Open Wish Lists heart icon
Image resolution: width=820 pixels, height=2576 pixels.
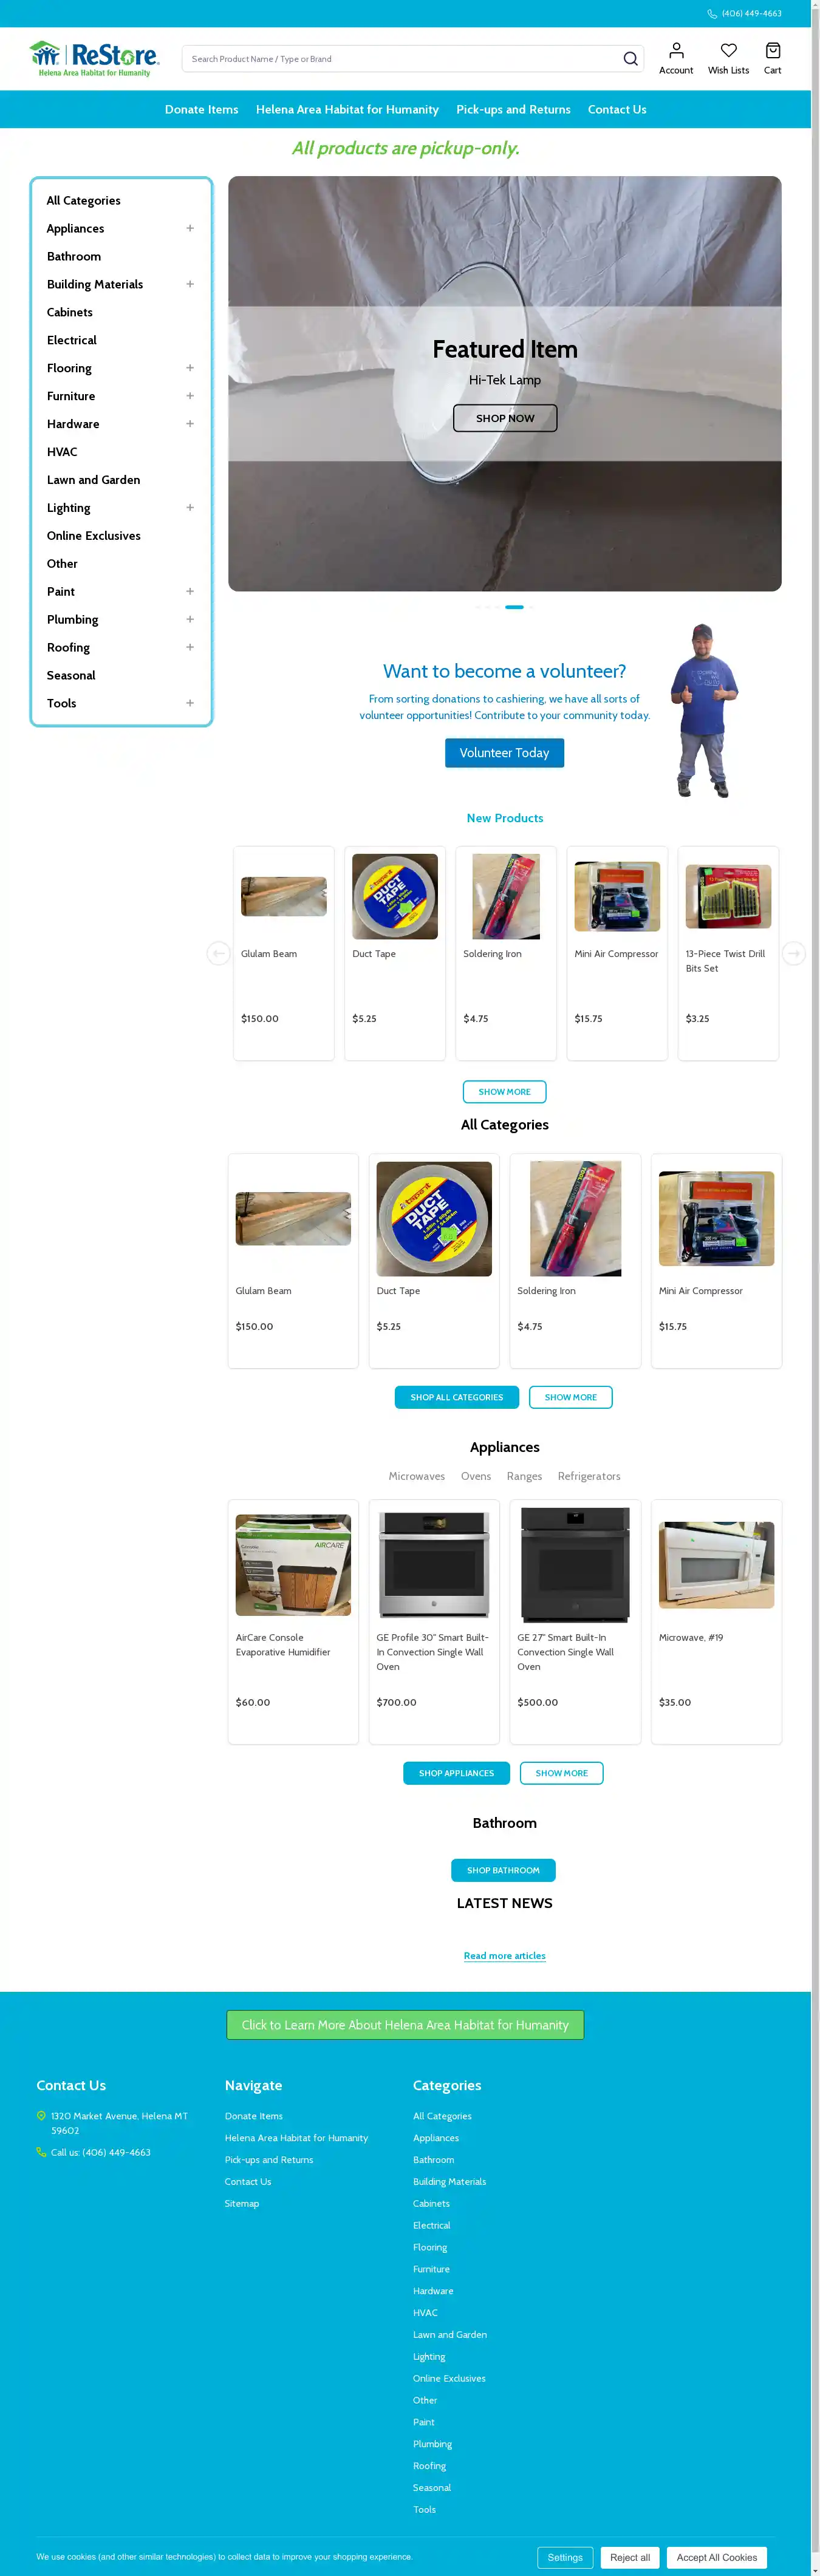[x=728, y=50]
